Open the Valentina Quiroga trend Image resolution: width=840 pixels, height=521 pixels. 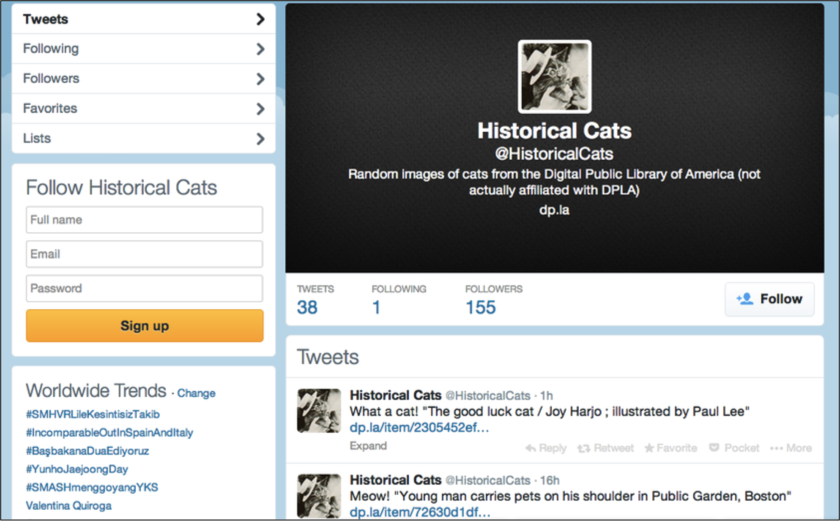69,505
